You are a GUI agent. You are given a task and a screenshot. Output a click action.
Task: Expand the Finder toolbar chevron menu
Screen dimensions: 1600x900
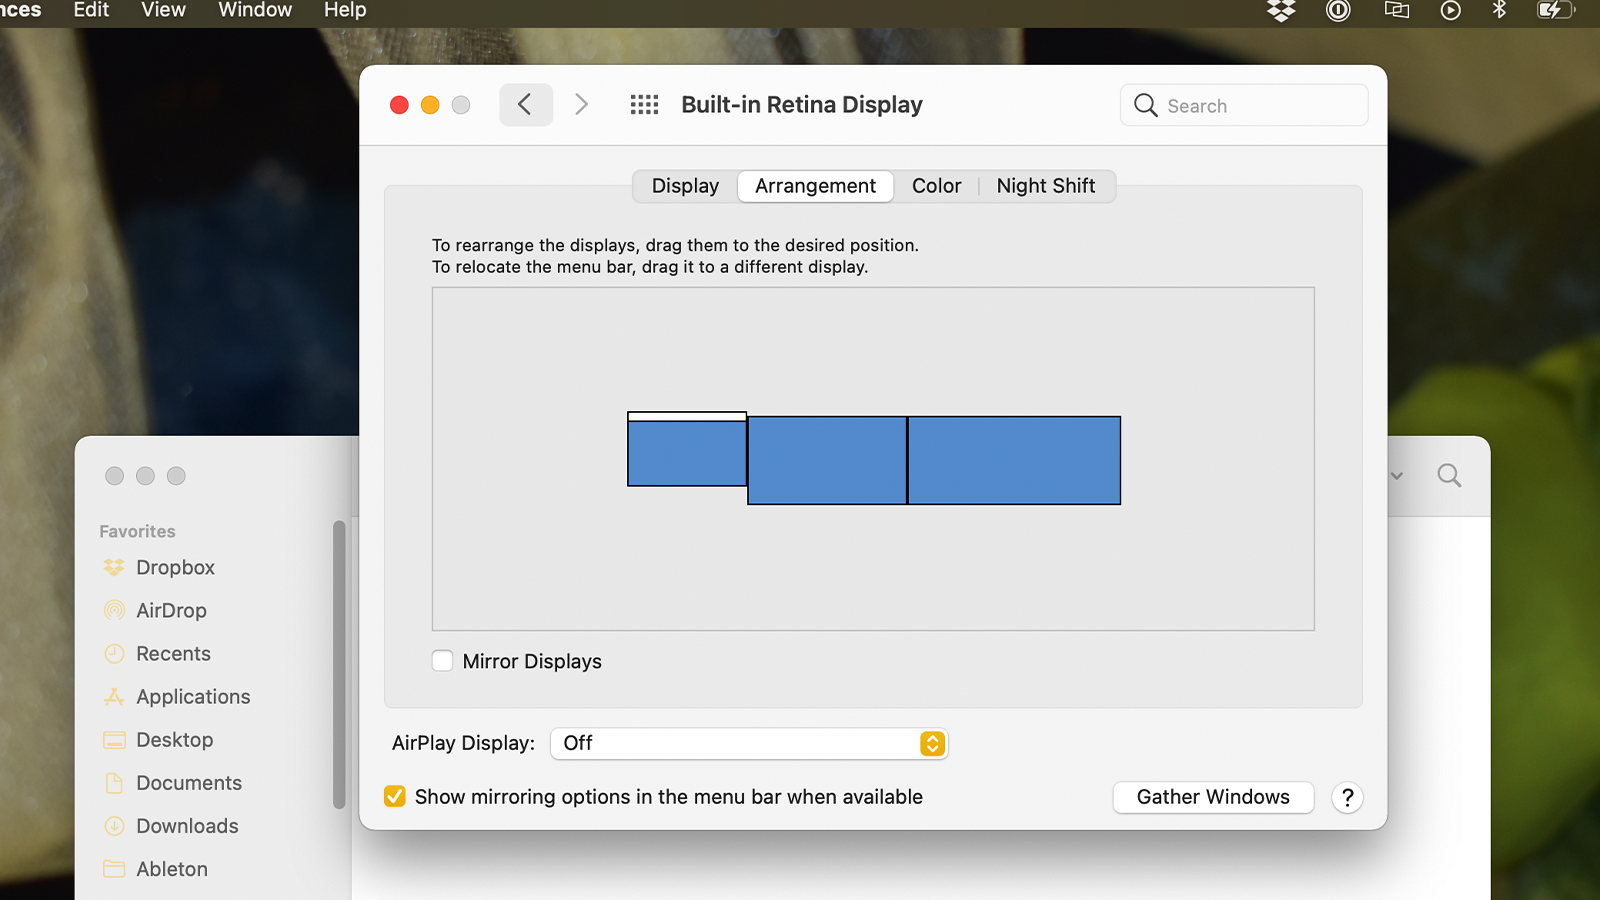[1397, 476]
